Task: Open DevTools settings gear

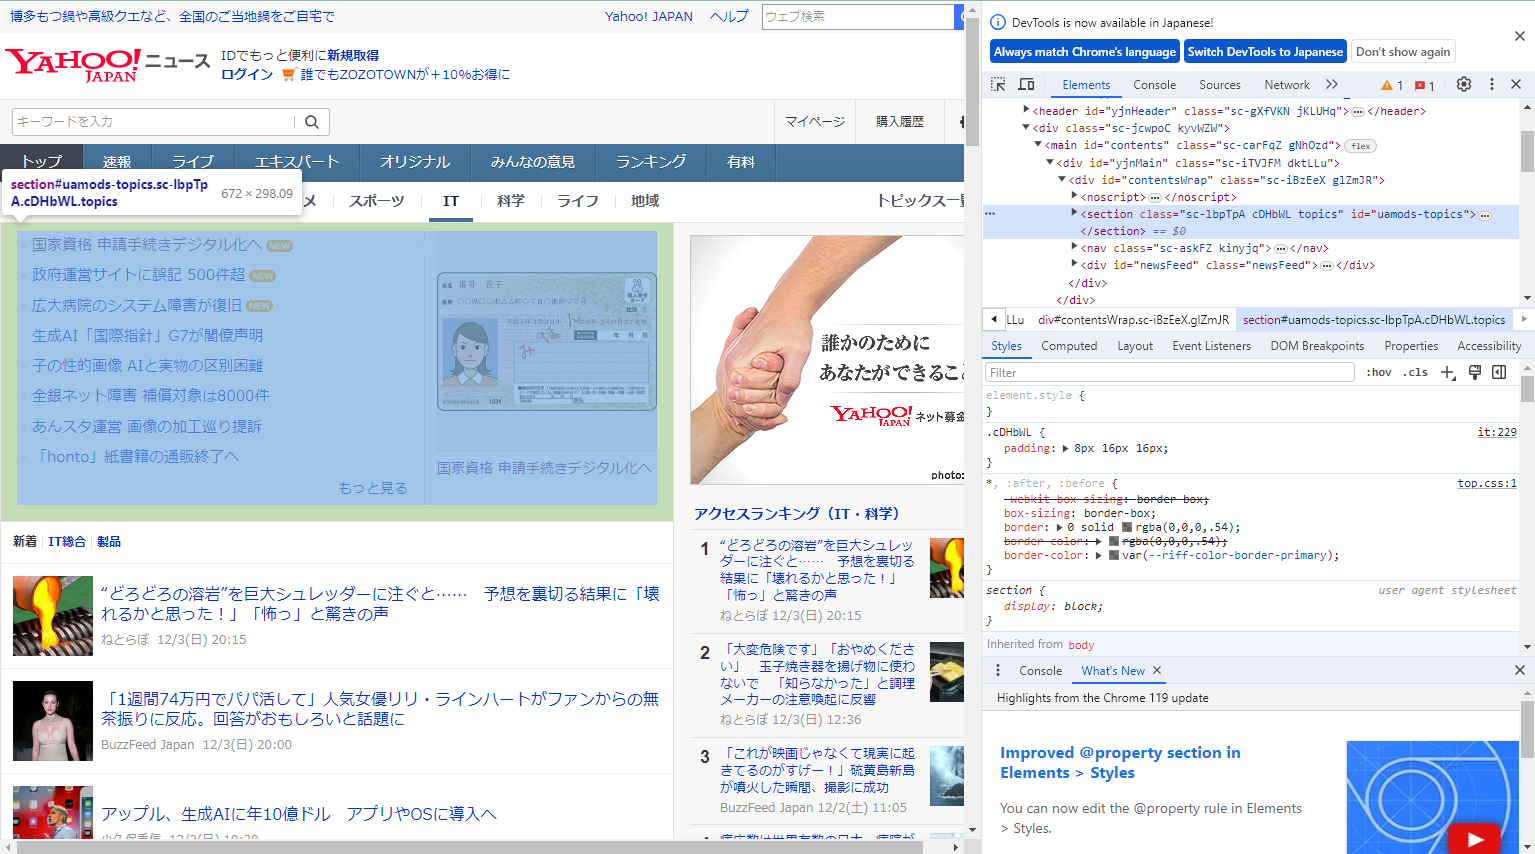Action: [x=1463, y=85]
